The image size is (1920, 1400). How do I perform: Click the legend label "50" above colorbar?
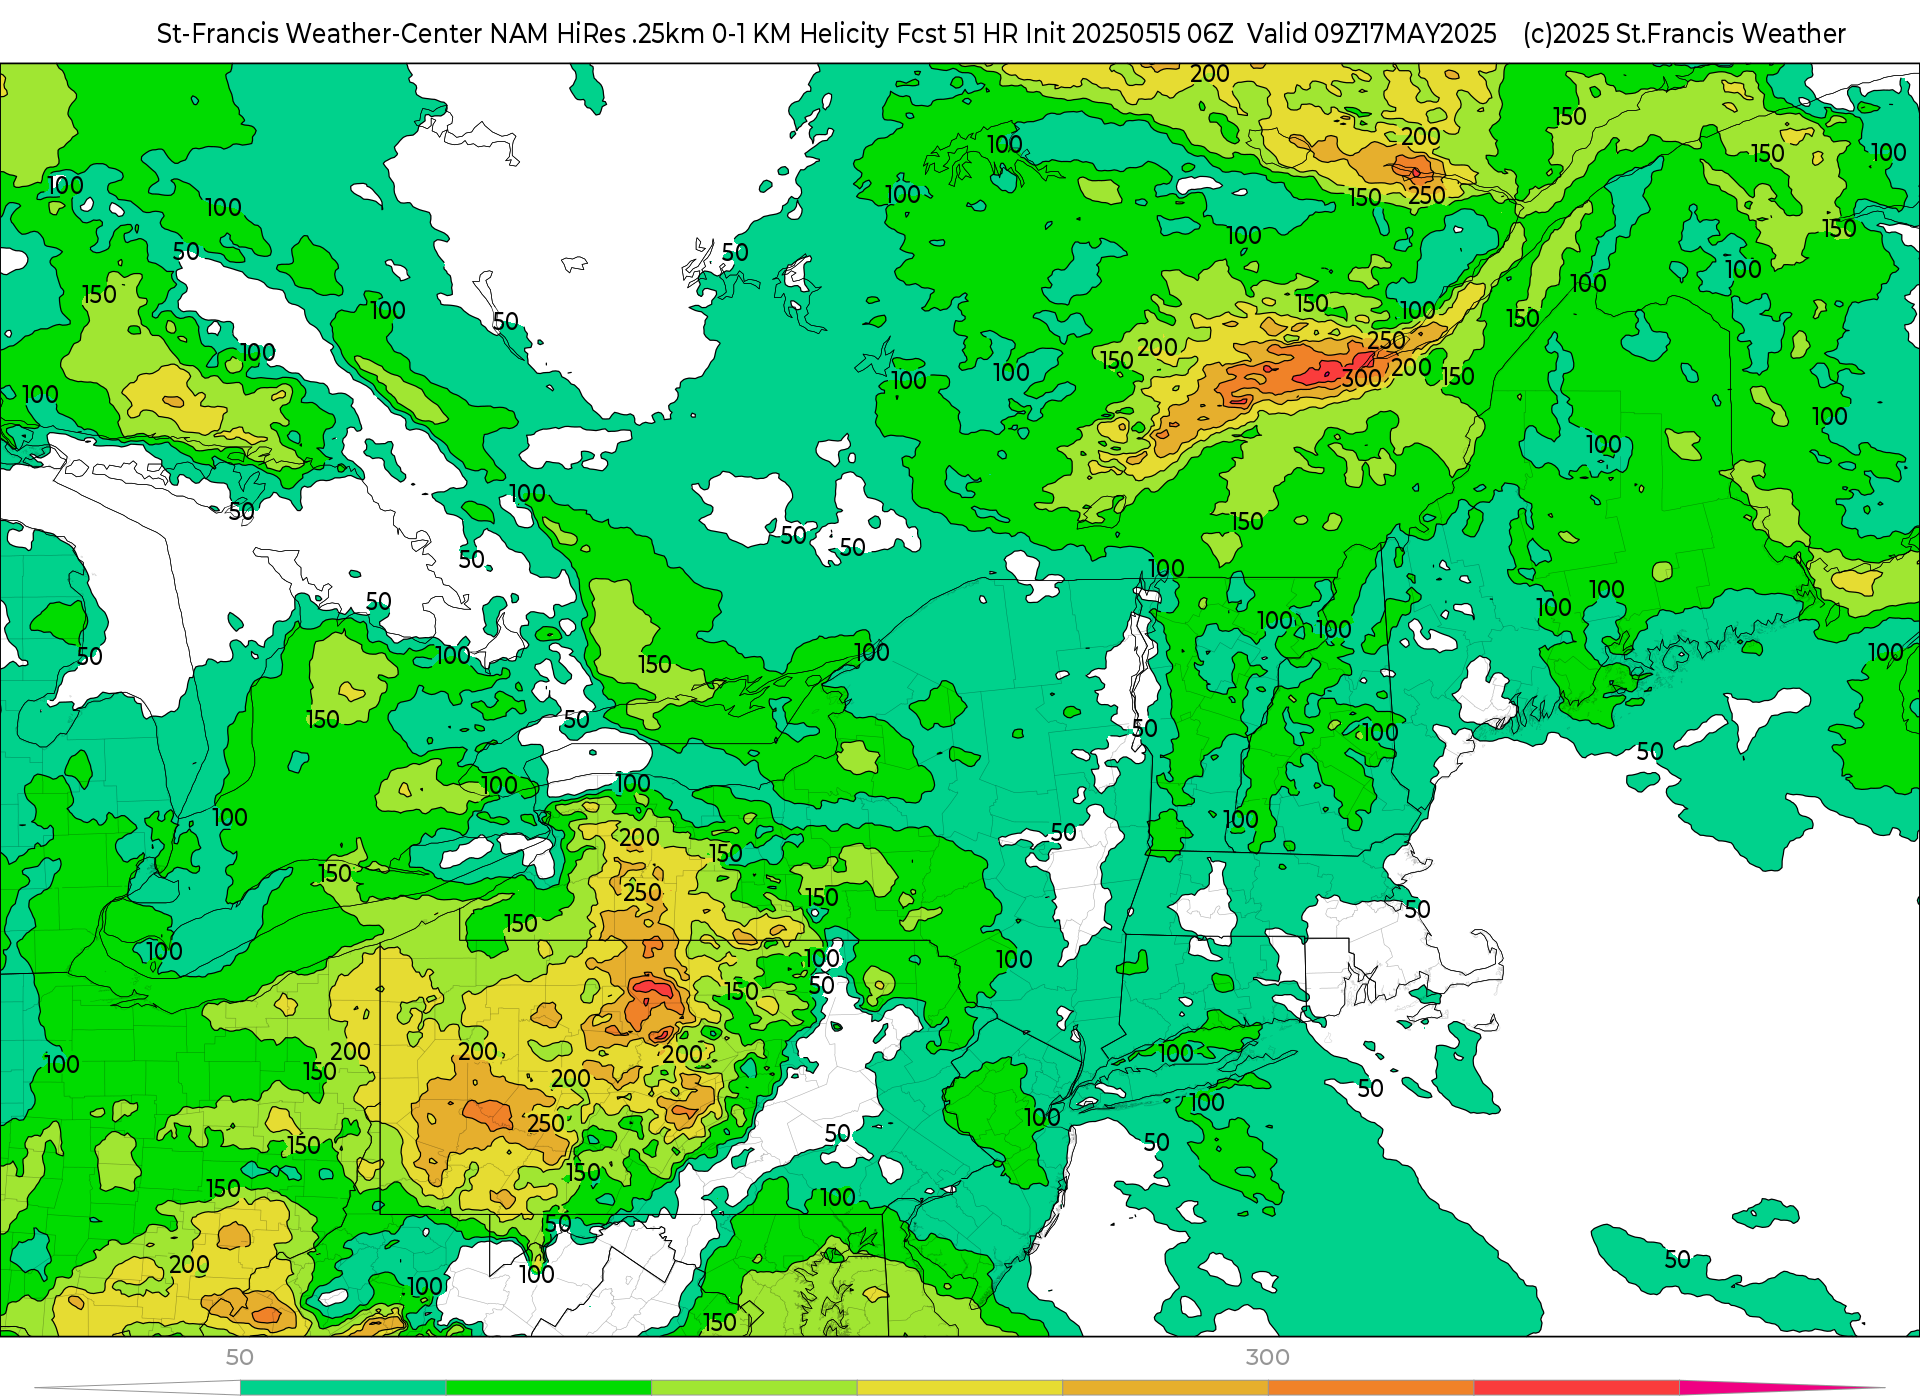240,1357
